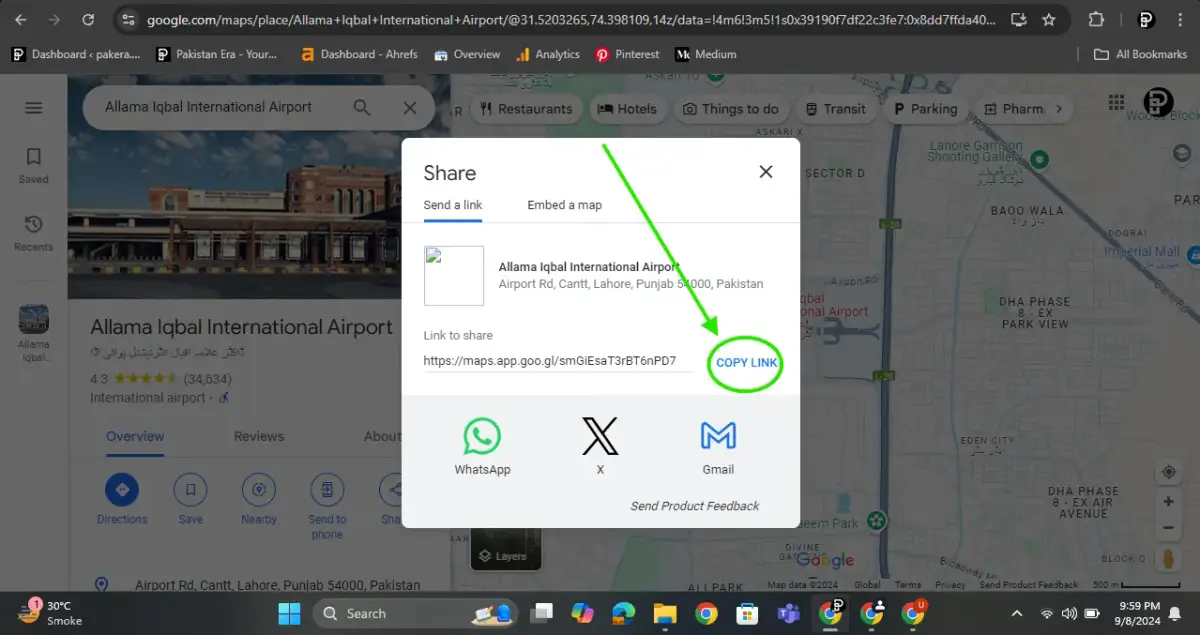Open the Chrome three-dot menu
Screen dimensions: 1200x635
1182,19
